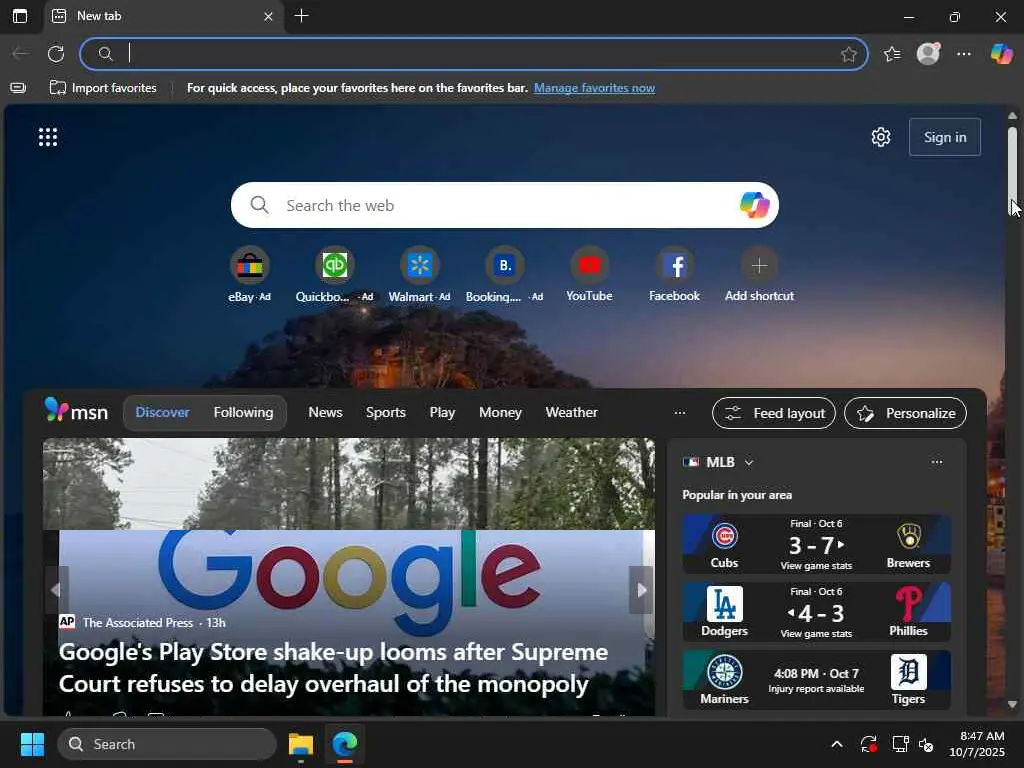Click the Search the web box

coord(504,205)
